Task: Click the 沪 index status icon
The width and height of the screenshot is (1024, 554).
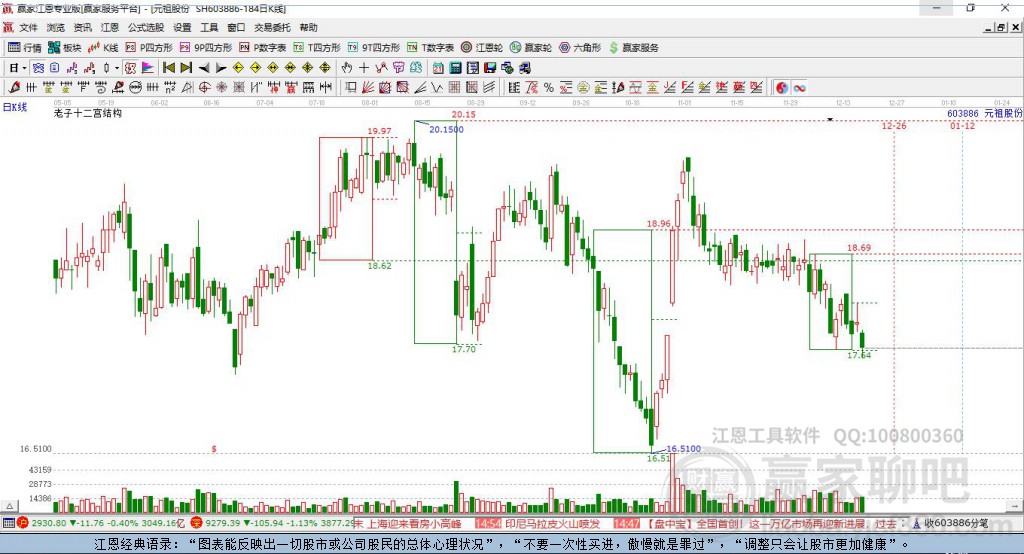Action: (x=23, y=523)
